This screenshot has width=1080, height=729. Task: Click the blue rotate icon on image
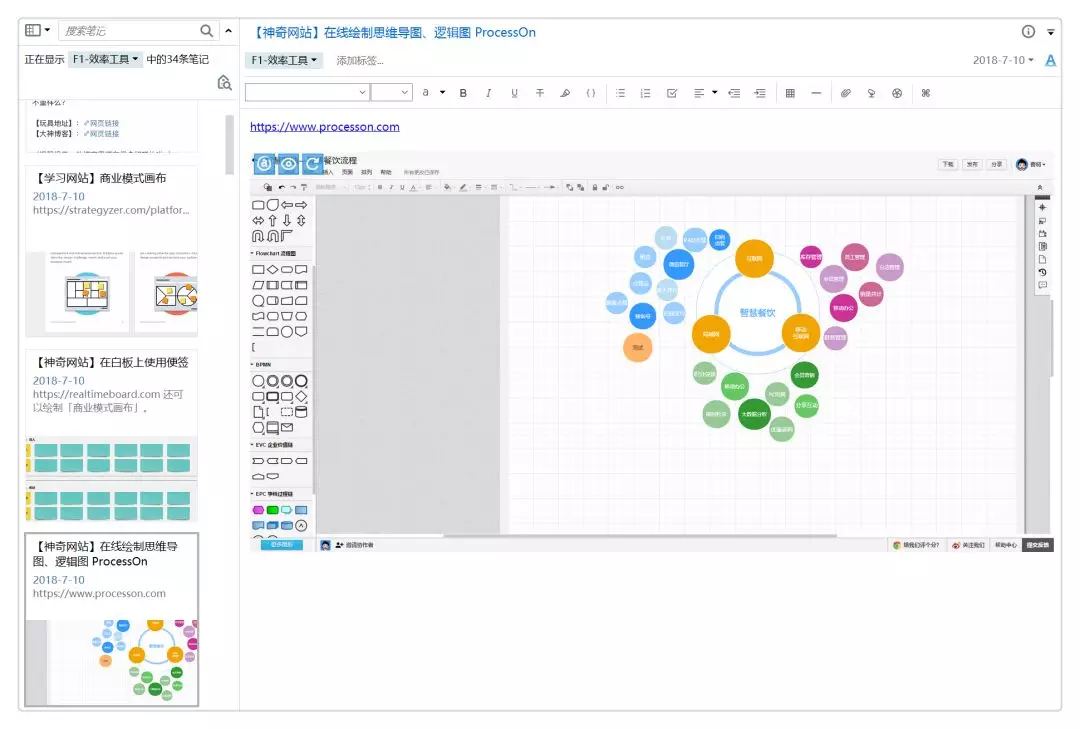[x=313, y=164]
